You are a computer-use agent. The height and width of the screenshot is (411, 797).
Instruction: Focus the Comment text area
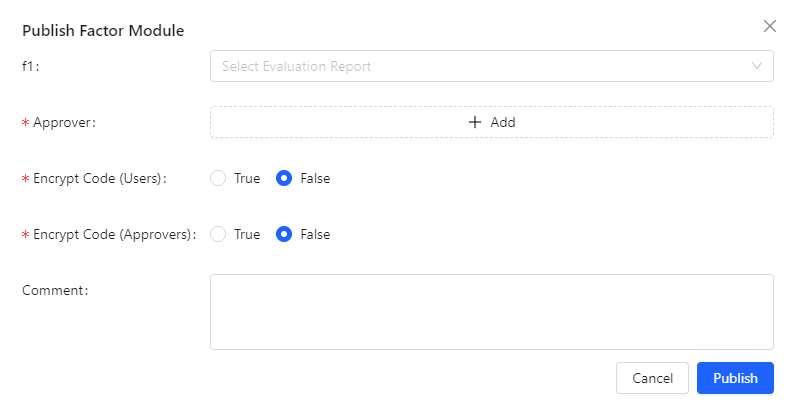(x=491, y=312)
